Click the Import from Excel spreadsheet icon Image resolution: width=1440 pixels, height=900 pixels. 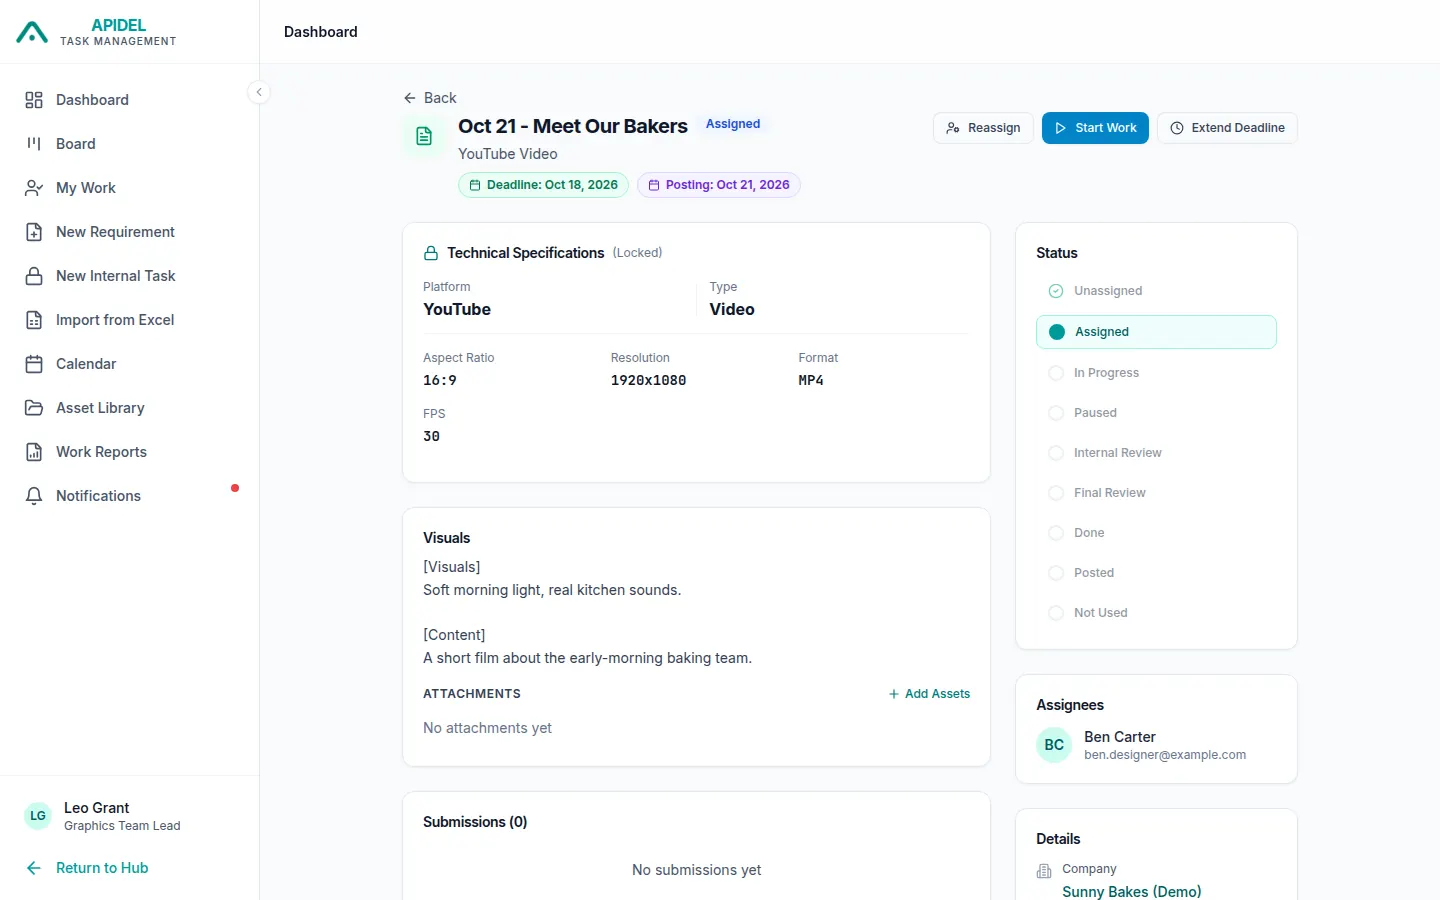pyautogui.click(x=34, y=320)
